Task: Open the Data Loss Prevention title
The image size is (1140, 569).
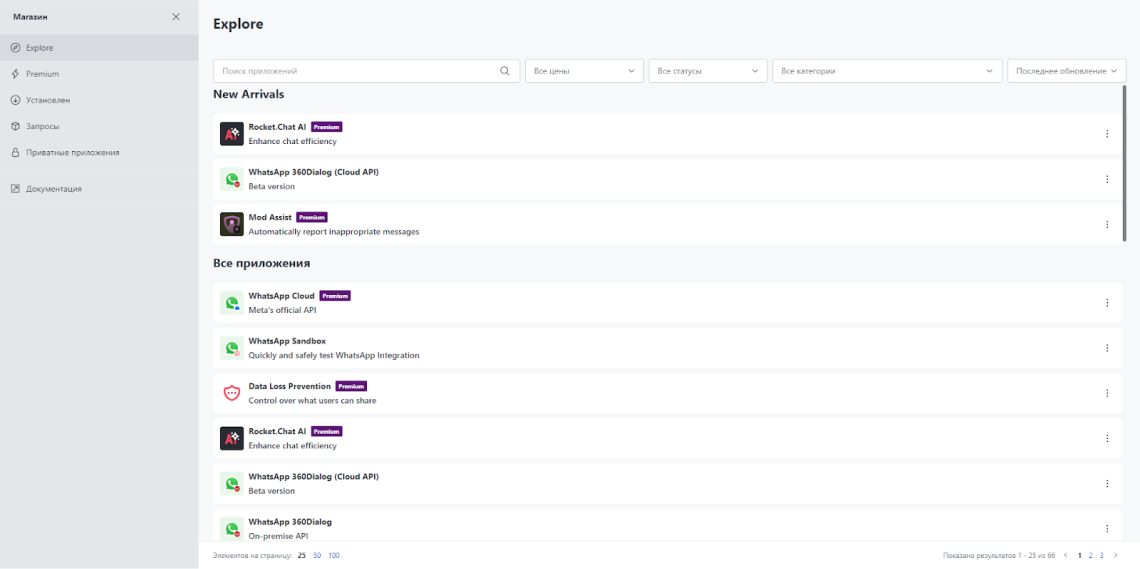Action: [289, 386]
